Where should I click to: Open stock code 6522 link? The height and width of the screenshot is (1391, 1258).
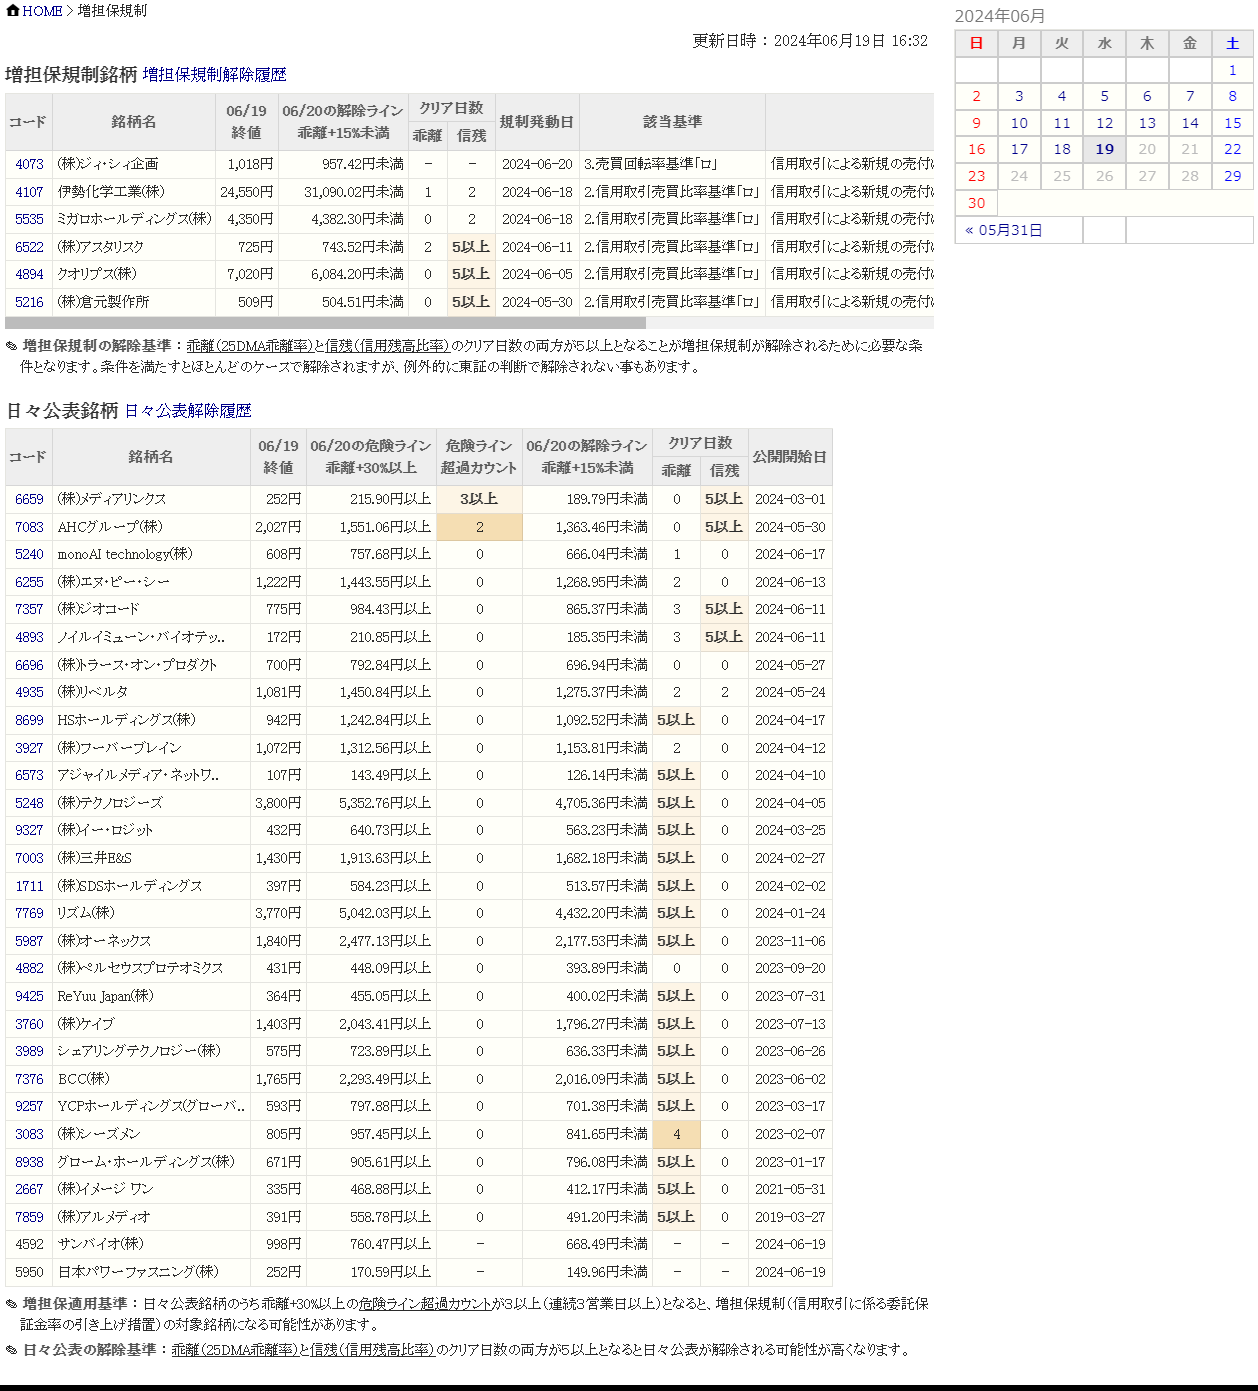[x=29, y=247]
